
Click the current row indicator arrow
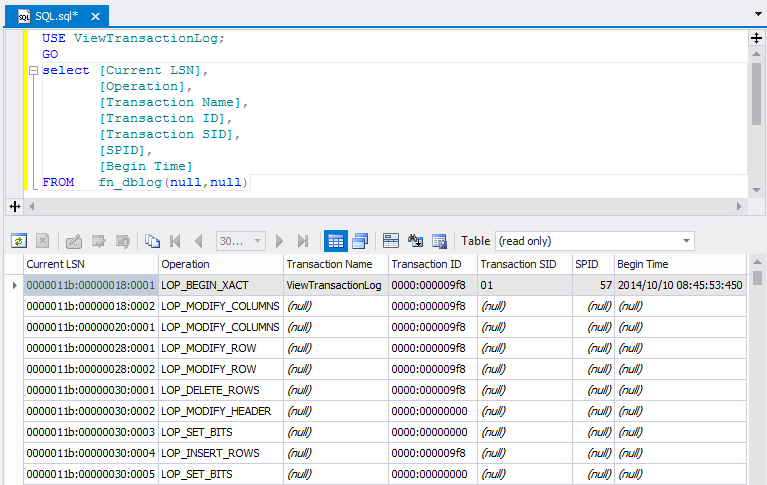[x=14, y=285]
